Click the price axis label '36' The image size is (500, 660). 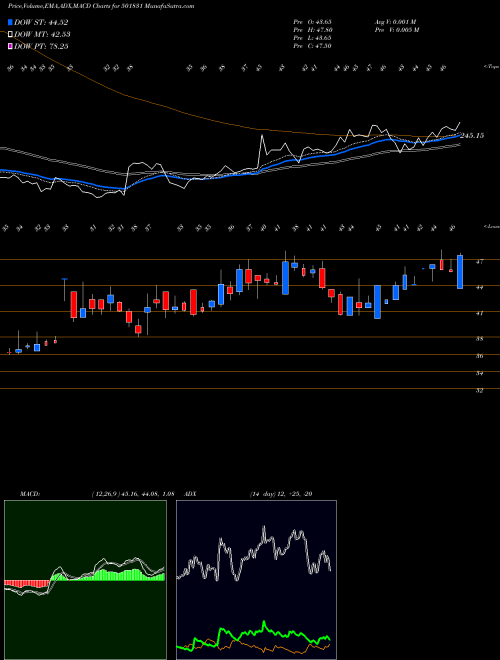479,356
